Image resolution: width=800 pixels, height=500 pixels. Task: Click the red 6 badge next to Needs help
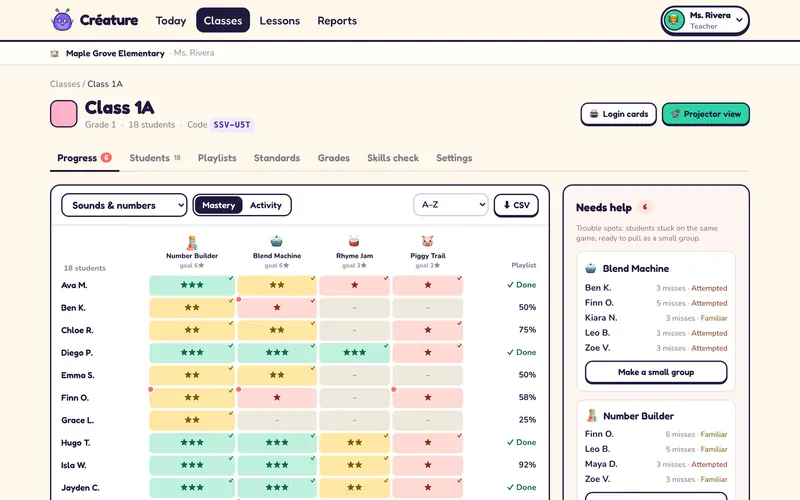tap(645, 207)
